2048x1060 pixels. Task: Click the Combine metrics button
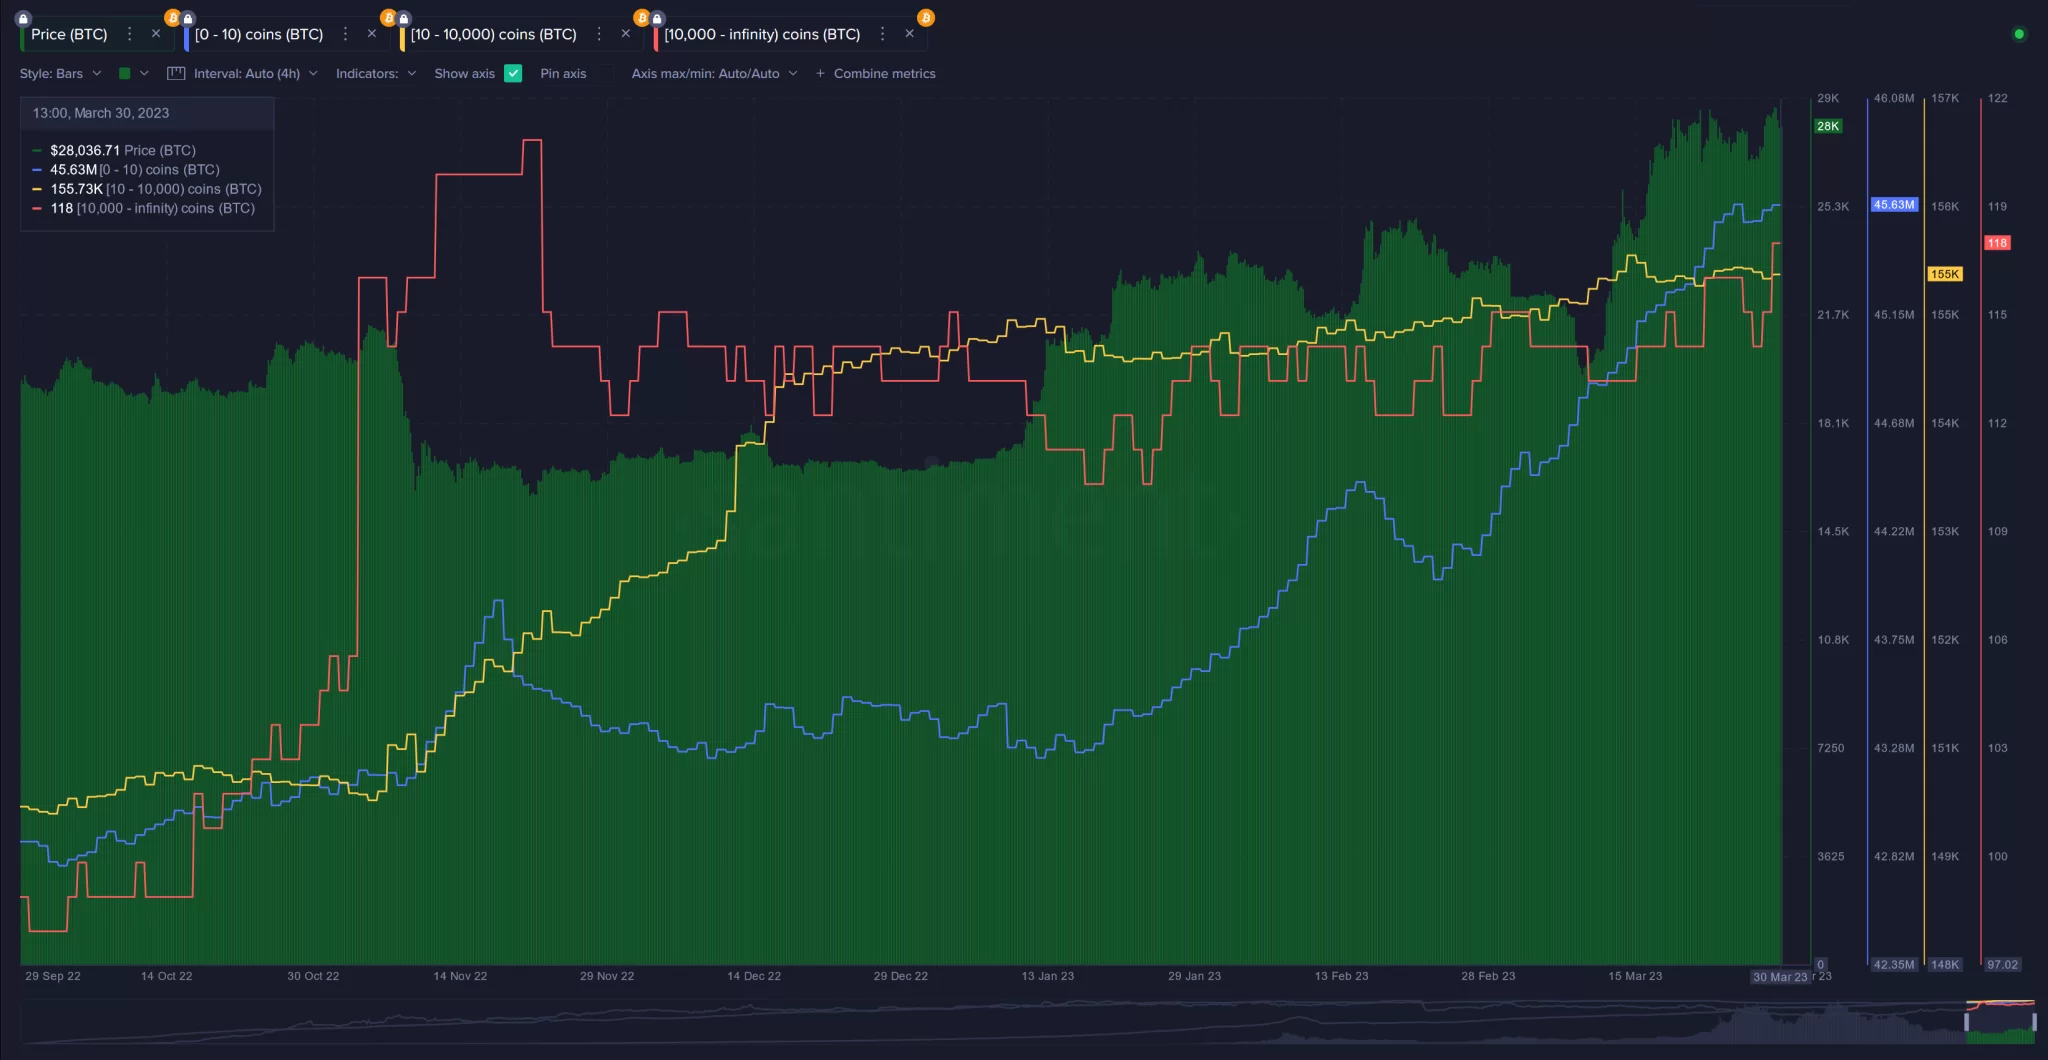876,73
